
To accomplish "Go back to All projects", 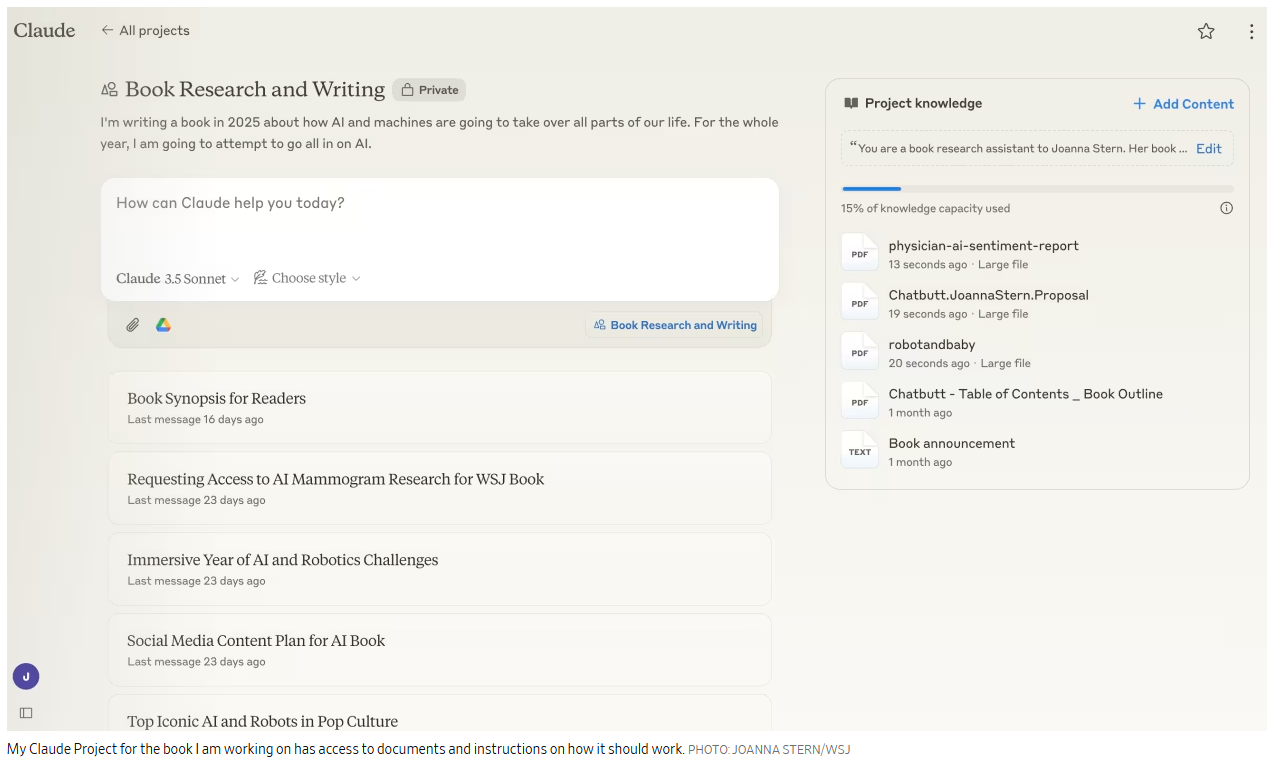I will (x=145, y=30).
